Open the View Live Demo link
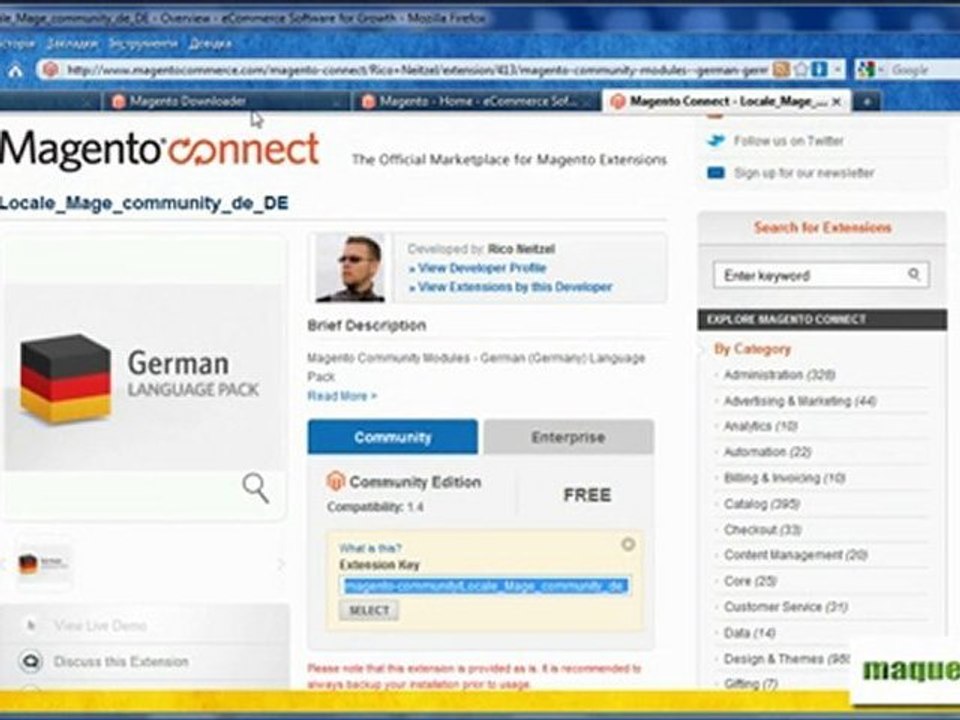The image size is (960, 720). (100, 625)
